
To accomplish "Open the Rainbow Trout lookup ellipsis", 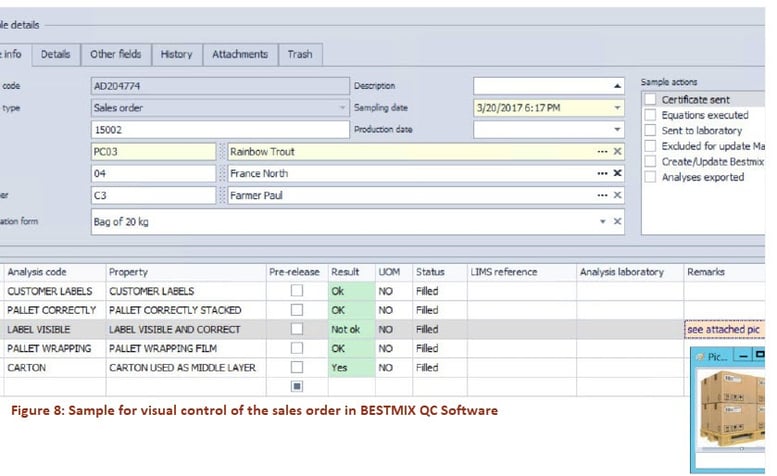I will [x=602, y=152].
